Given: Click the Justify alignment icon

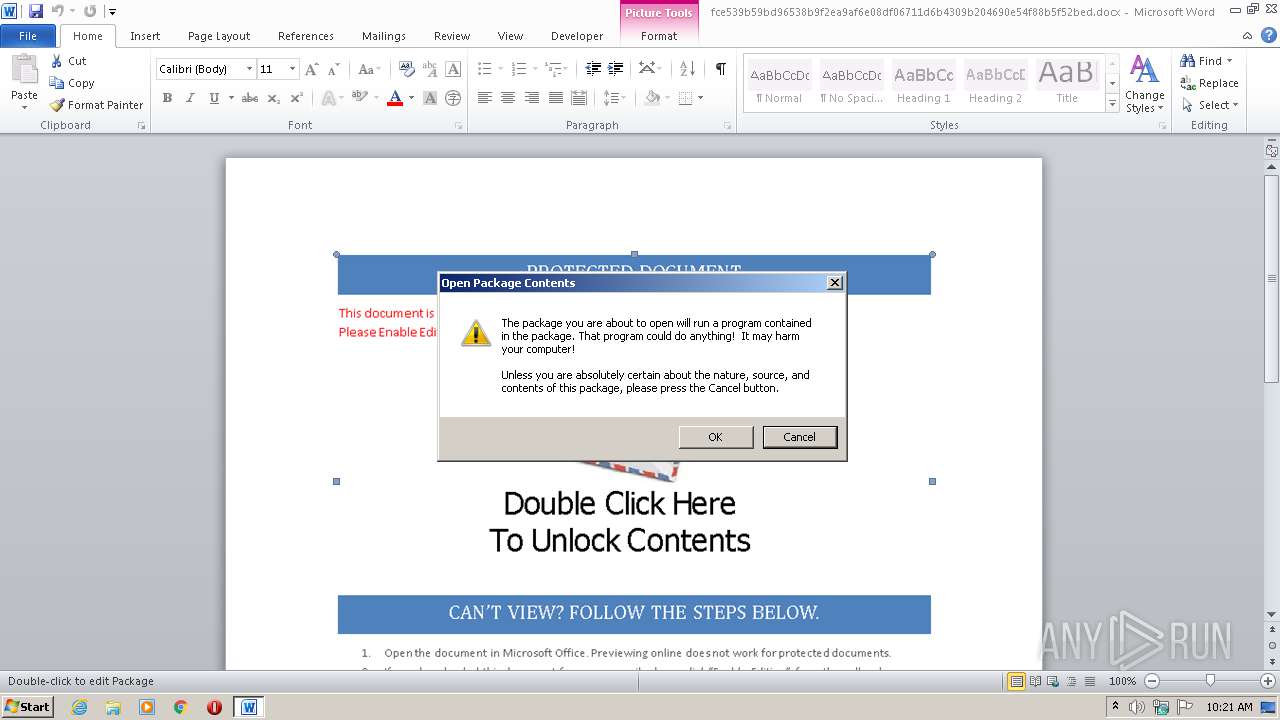Looking at the screenshot, I should coord(555,98).
